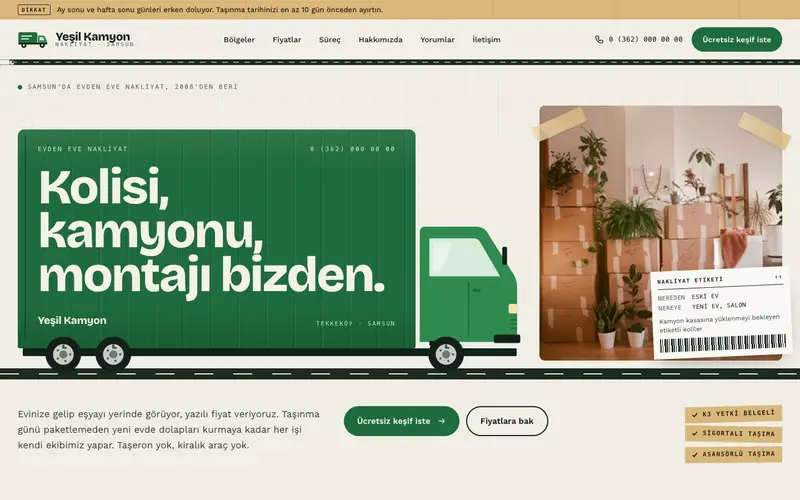The height and width of the screenshot is (500, 800).
Task: Click the NAKLİYAT ETİKETİ label heading
Action: coord(690,280)
